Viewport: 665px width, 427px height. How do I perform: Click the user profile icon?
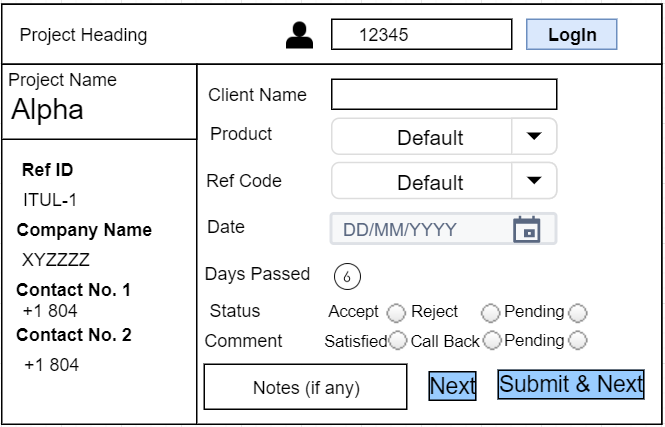[x=299, y=35]
